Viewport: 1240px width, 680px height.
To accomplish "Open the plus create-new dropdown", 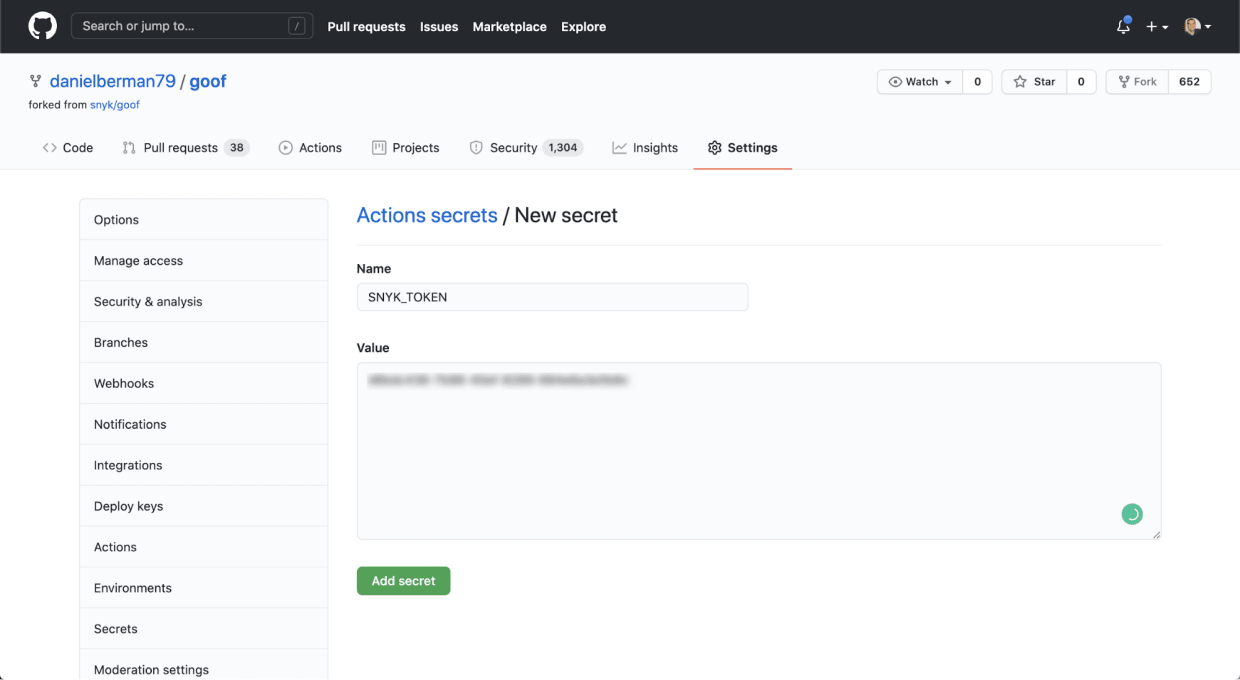I will point(1157,27).
